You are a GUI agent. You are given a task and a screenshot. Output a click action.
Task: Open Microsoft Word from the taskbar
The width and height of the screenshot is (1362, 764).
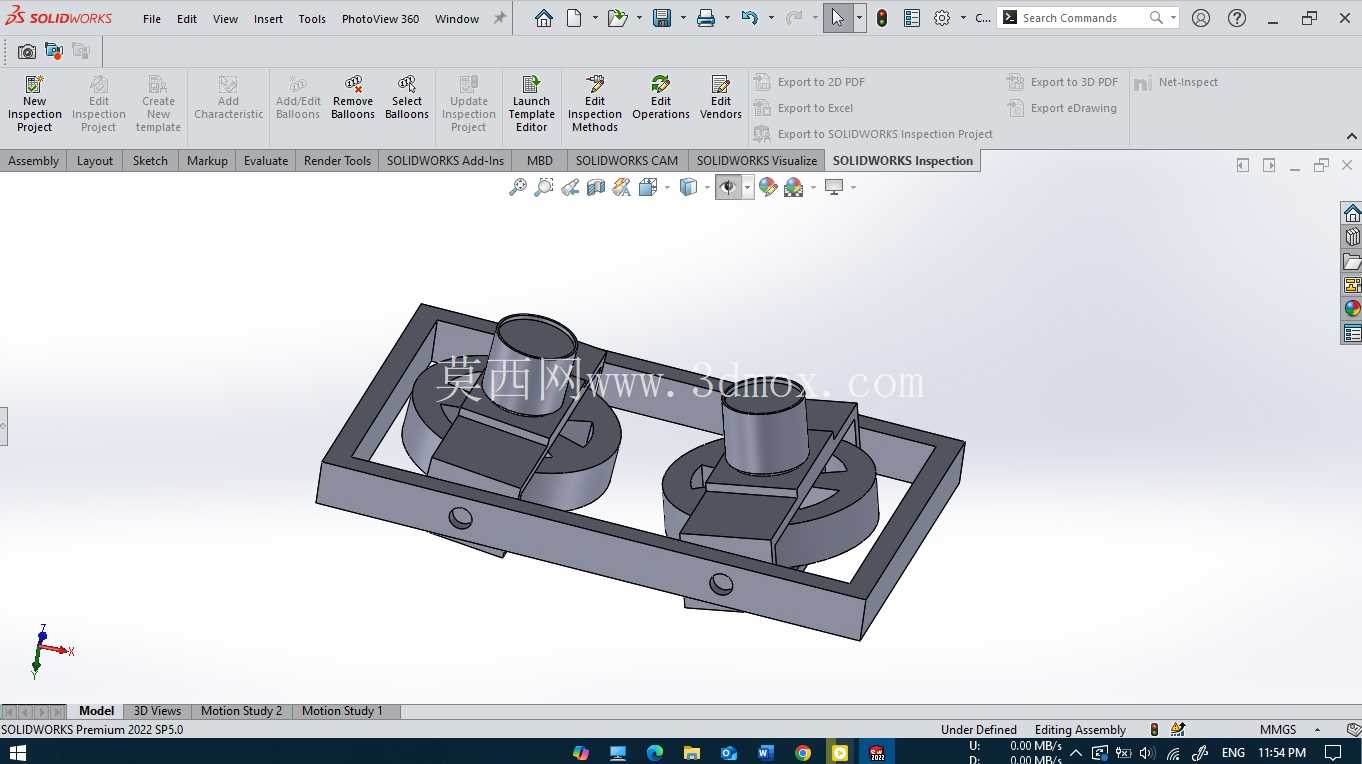[766, 752]
